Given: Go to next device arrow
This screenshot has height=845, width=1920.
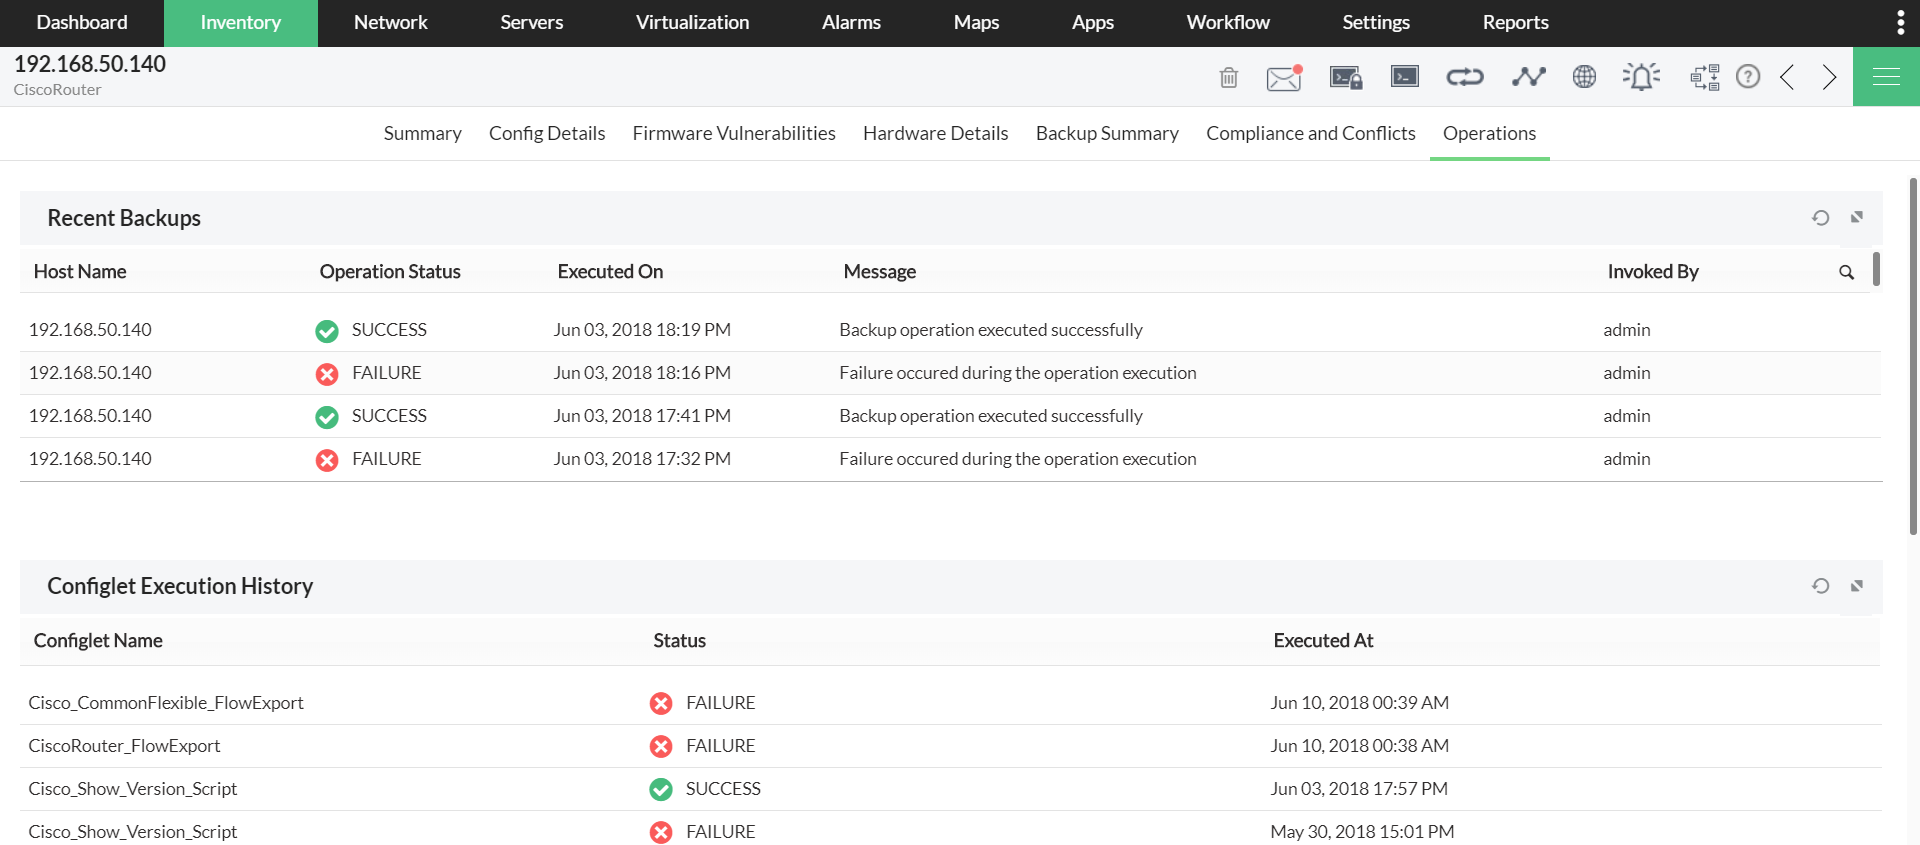Looking at the screenshot, I should [1829, 77].
